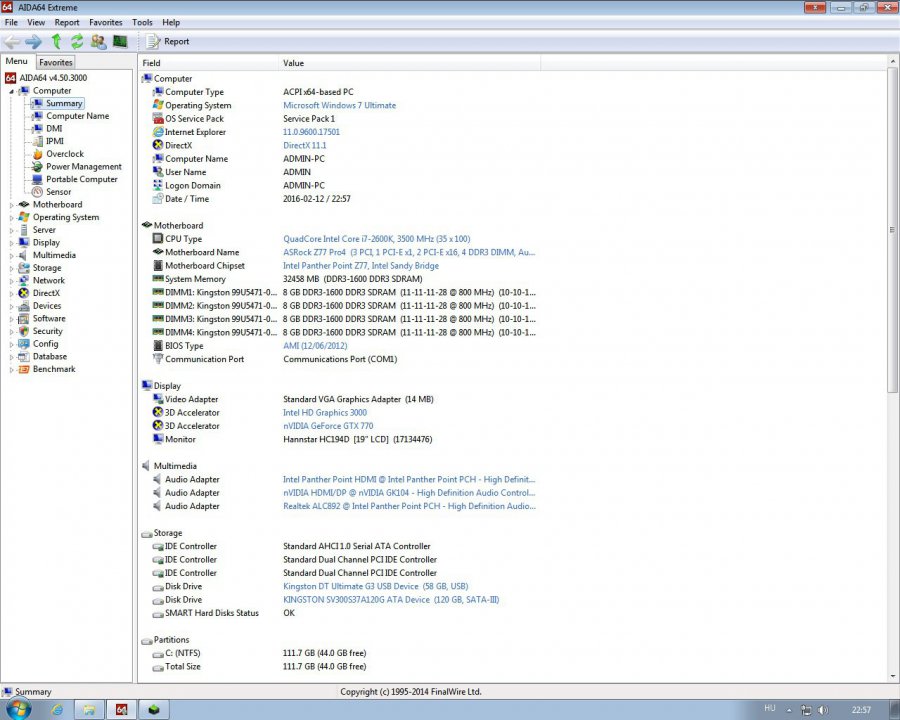The width and height of the screenshot is (900, 720).
Task: Click the Report toolbar button
Action: 168,41
